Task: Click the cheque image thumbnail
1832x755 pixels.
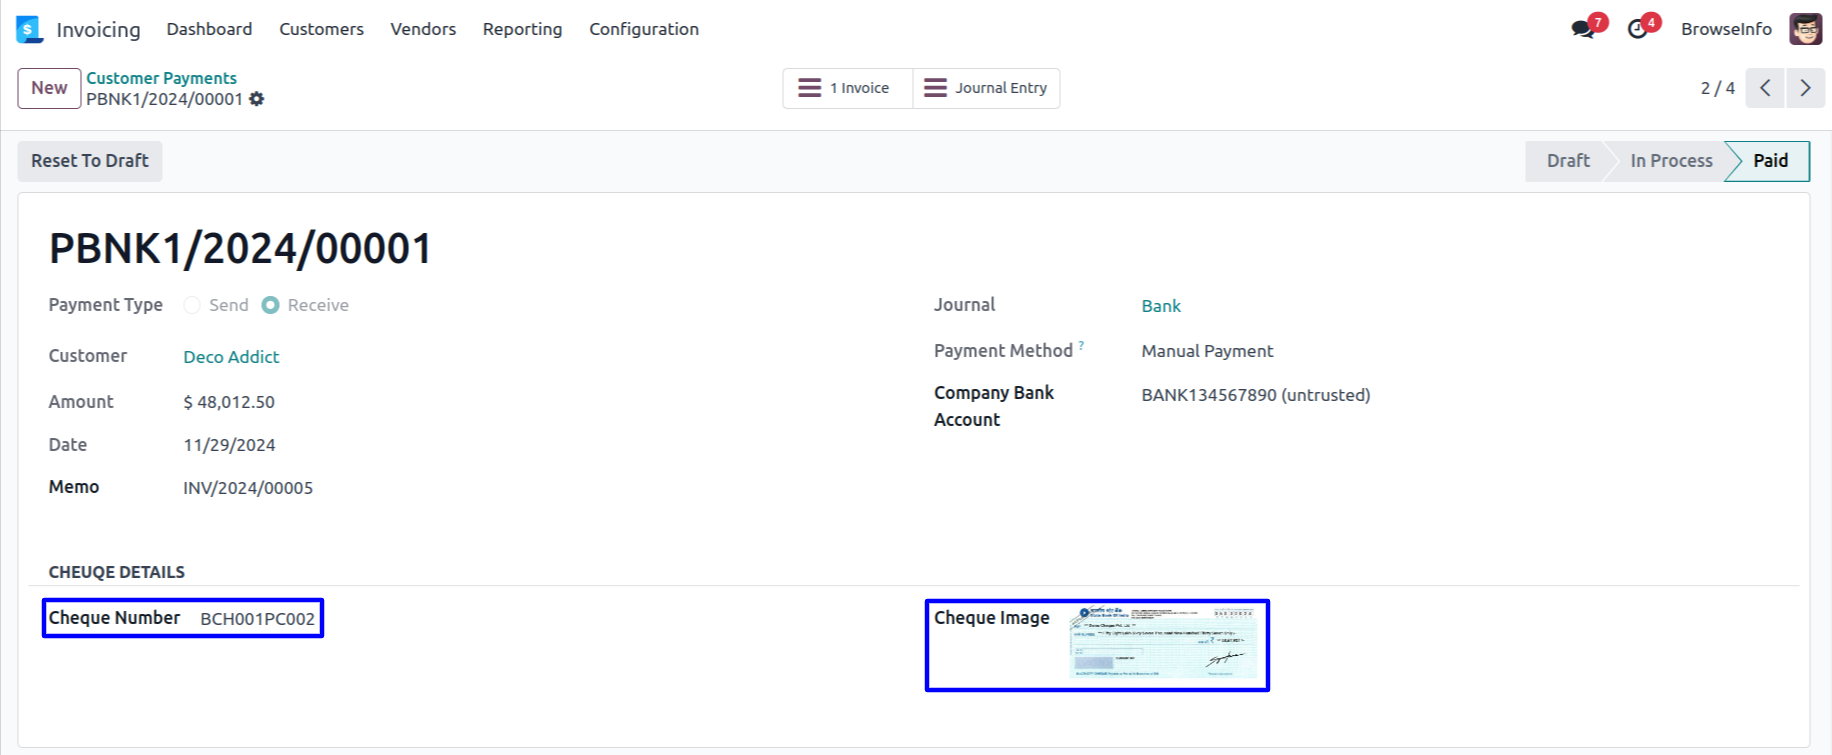Action: 1163,643
